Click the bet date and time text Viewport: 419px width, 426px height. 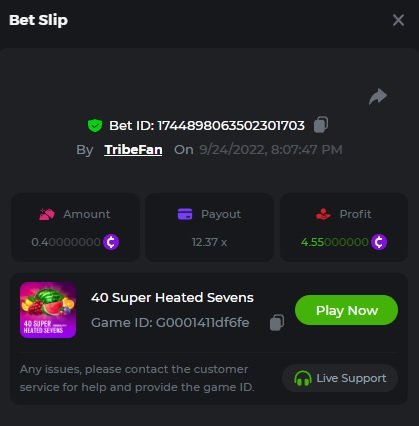271,150
